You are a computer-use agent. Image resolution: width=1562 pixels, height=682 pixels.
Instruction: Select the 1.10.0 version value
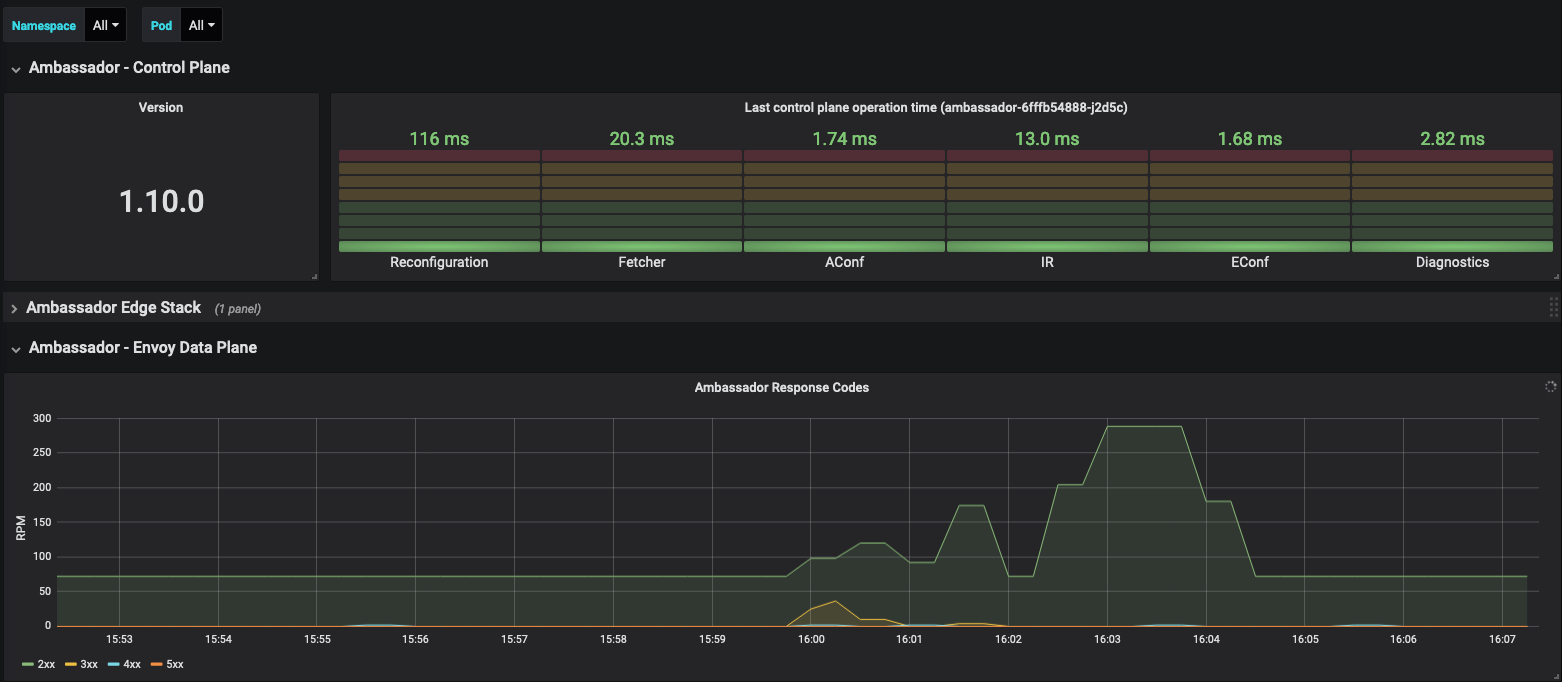click(x=161, y=201)
